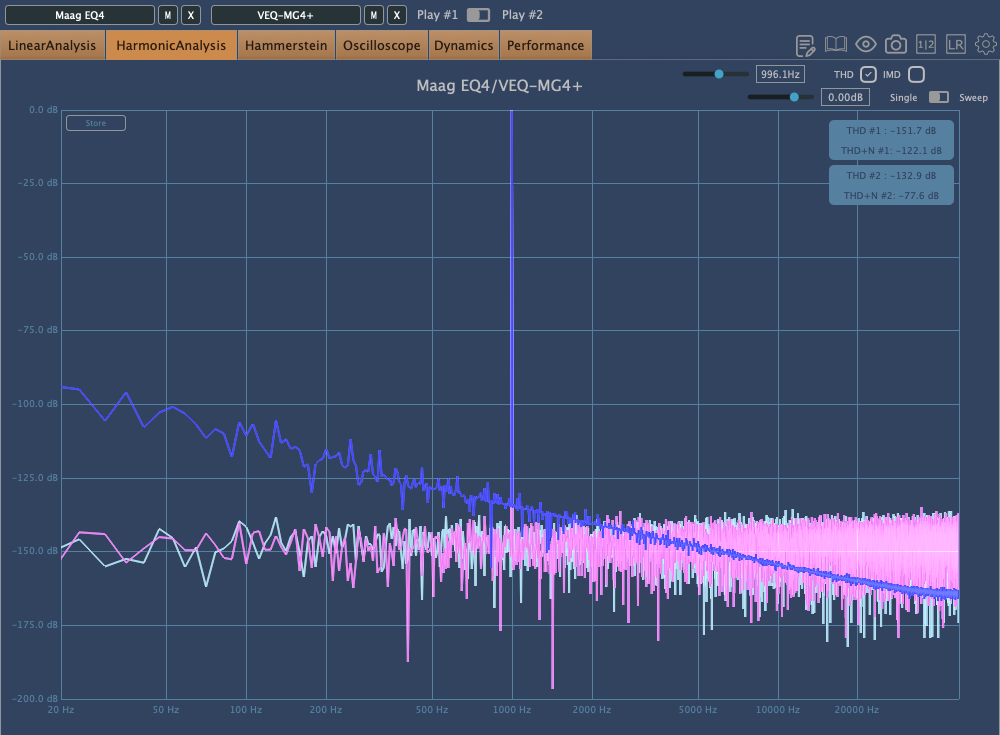The height and width of the screenshot is (735, 1000).
Task: Click the LR channel icon
Action: point(955,44)
